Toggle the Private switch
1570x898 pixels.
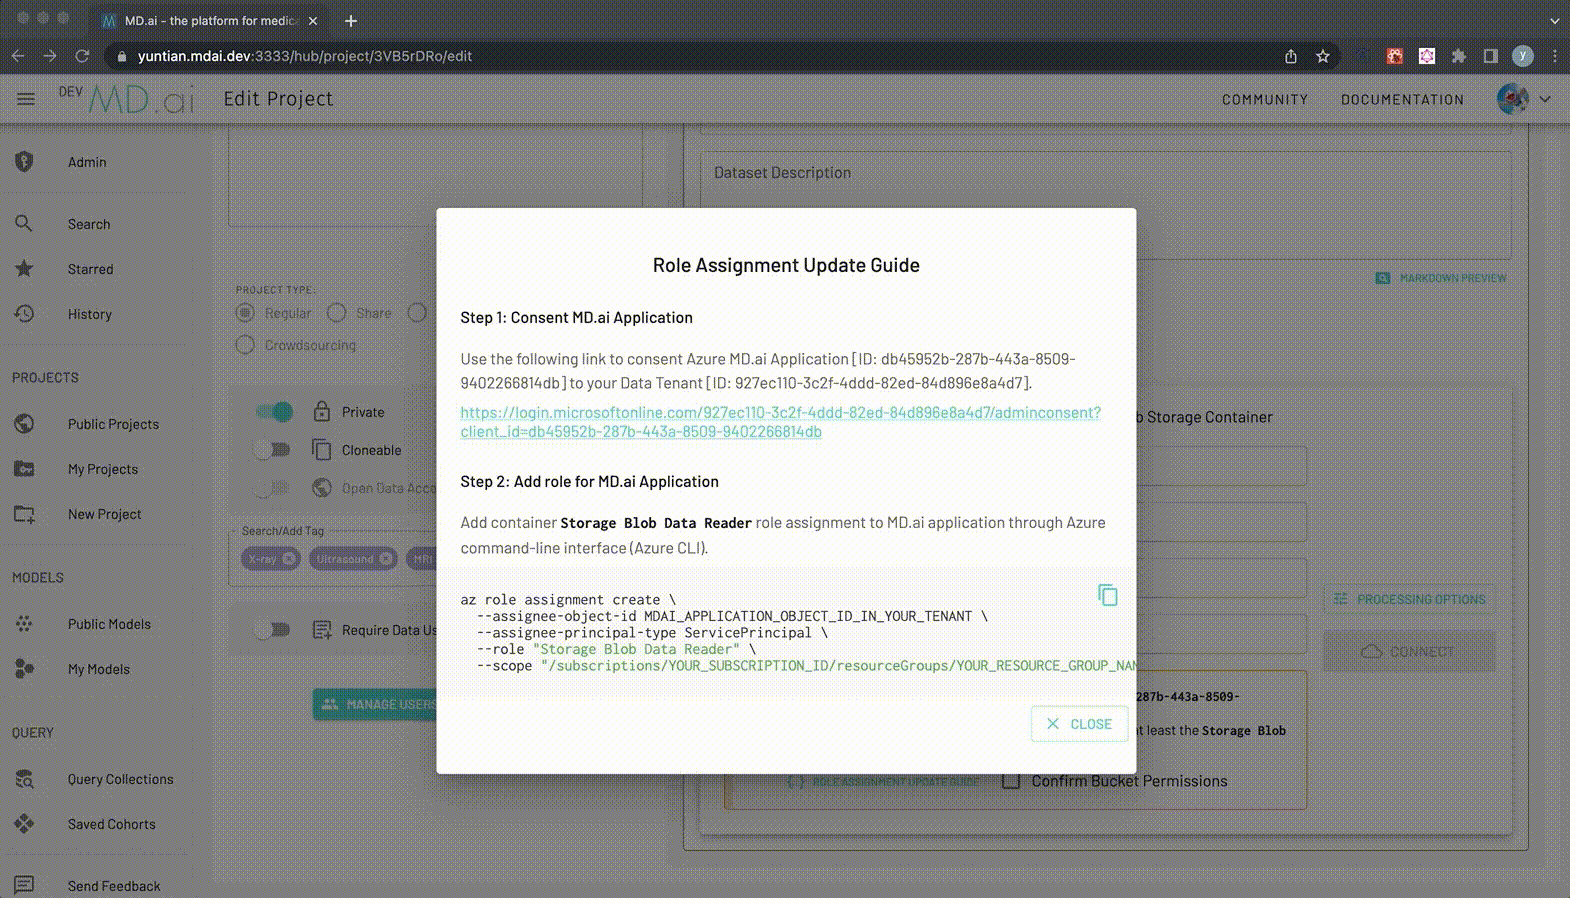coord(273,412)
